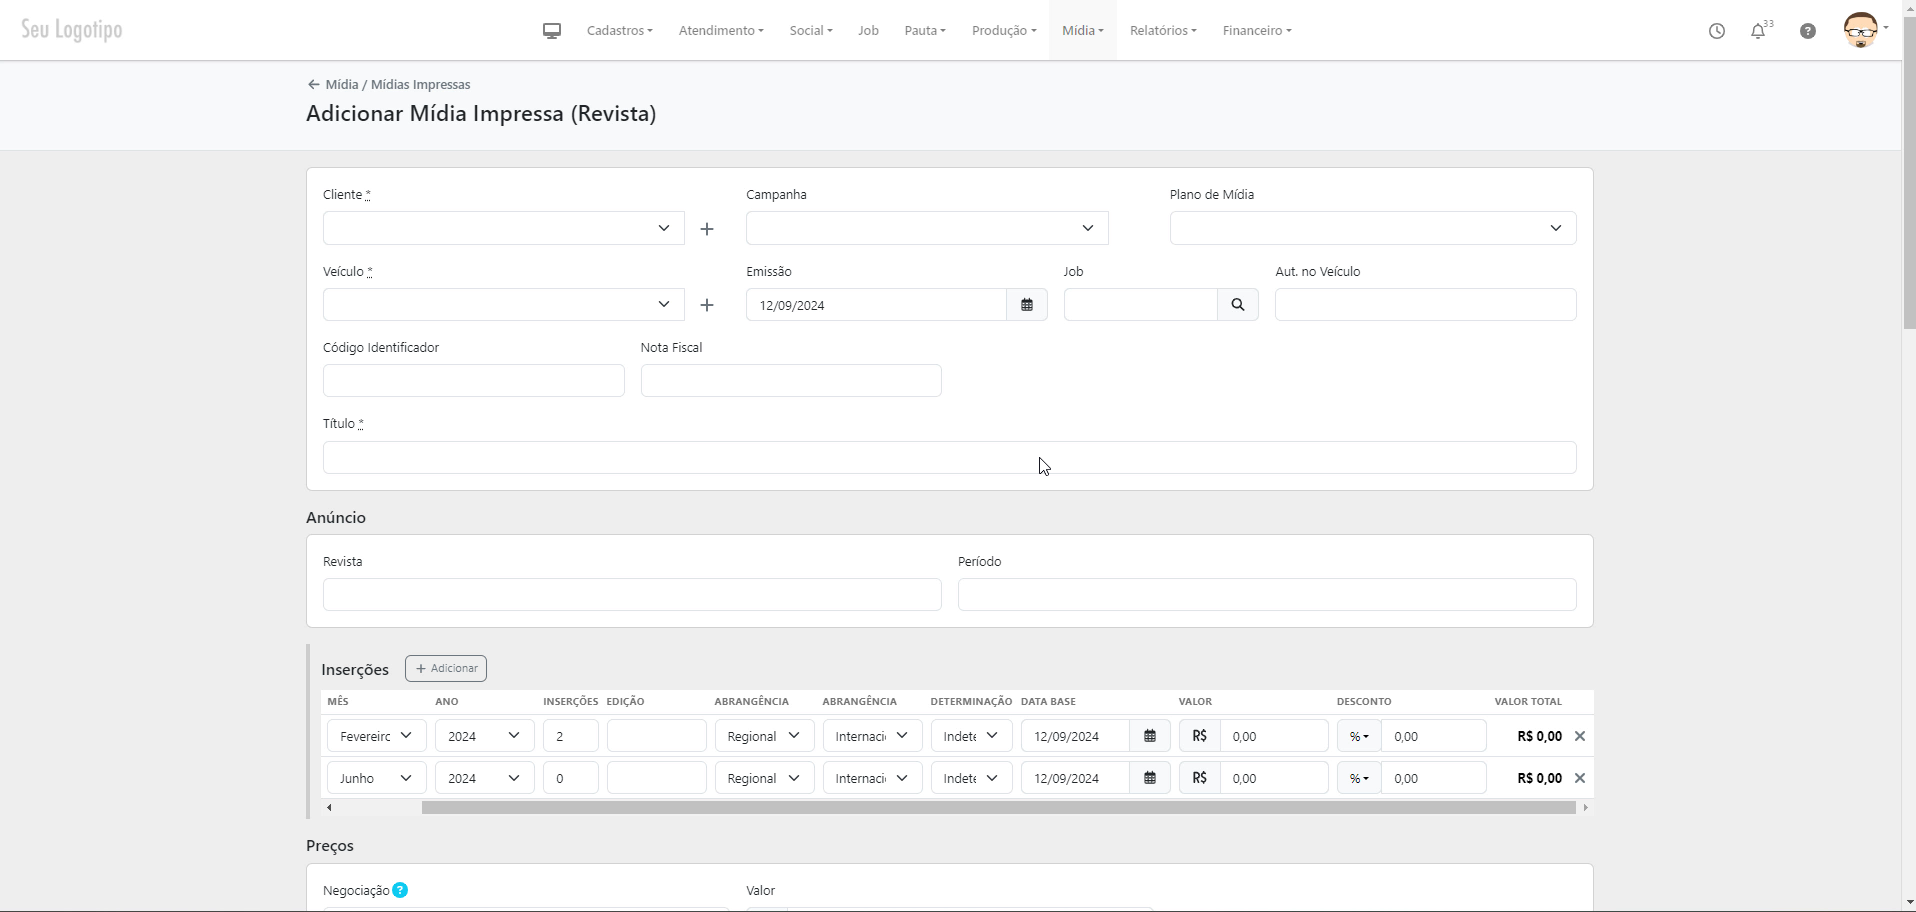1916x912 pixels.
Task: Click the Job search magnifier icon
Action: 1237,305
